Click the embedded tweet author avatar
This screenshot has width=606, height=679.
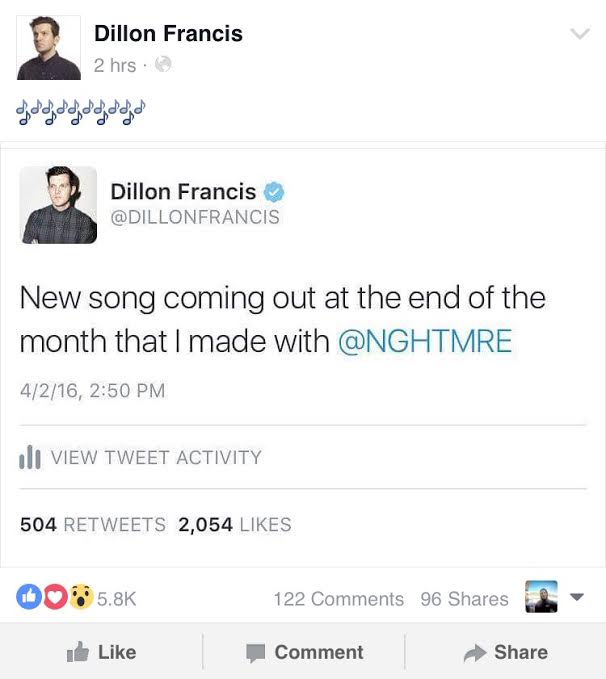pyautogui.click(x=58, y=205)
